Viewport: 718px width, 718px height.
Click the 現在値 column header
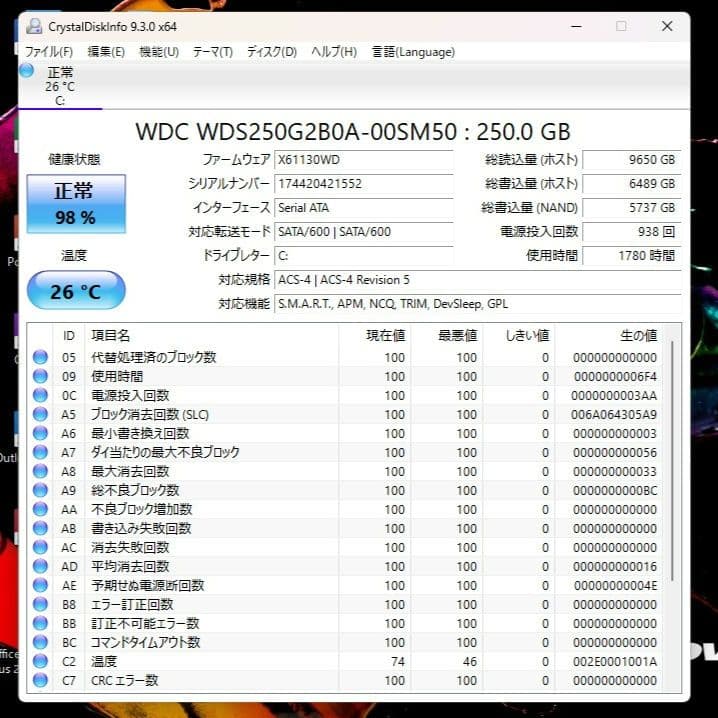pyautogui.click(x=375, y=336)
